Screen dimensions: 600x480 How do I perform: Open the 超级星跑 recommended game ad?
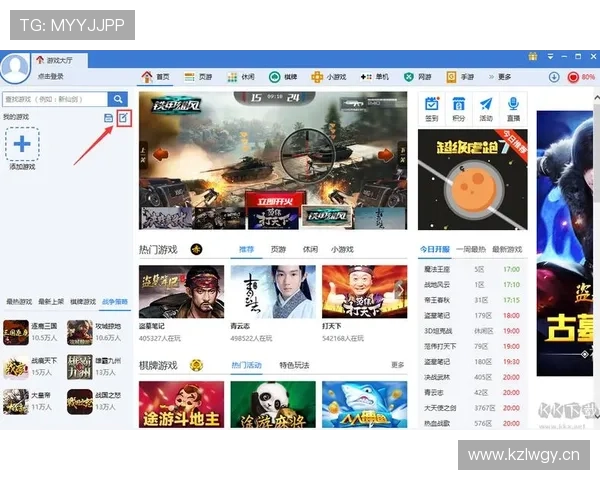(473, 180)
